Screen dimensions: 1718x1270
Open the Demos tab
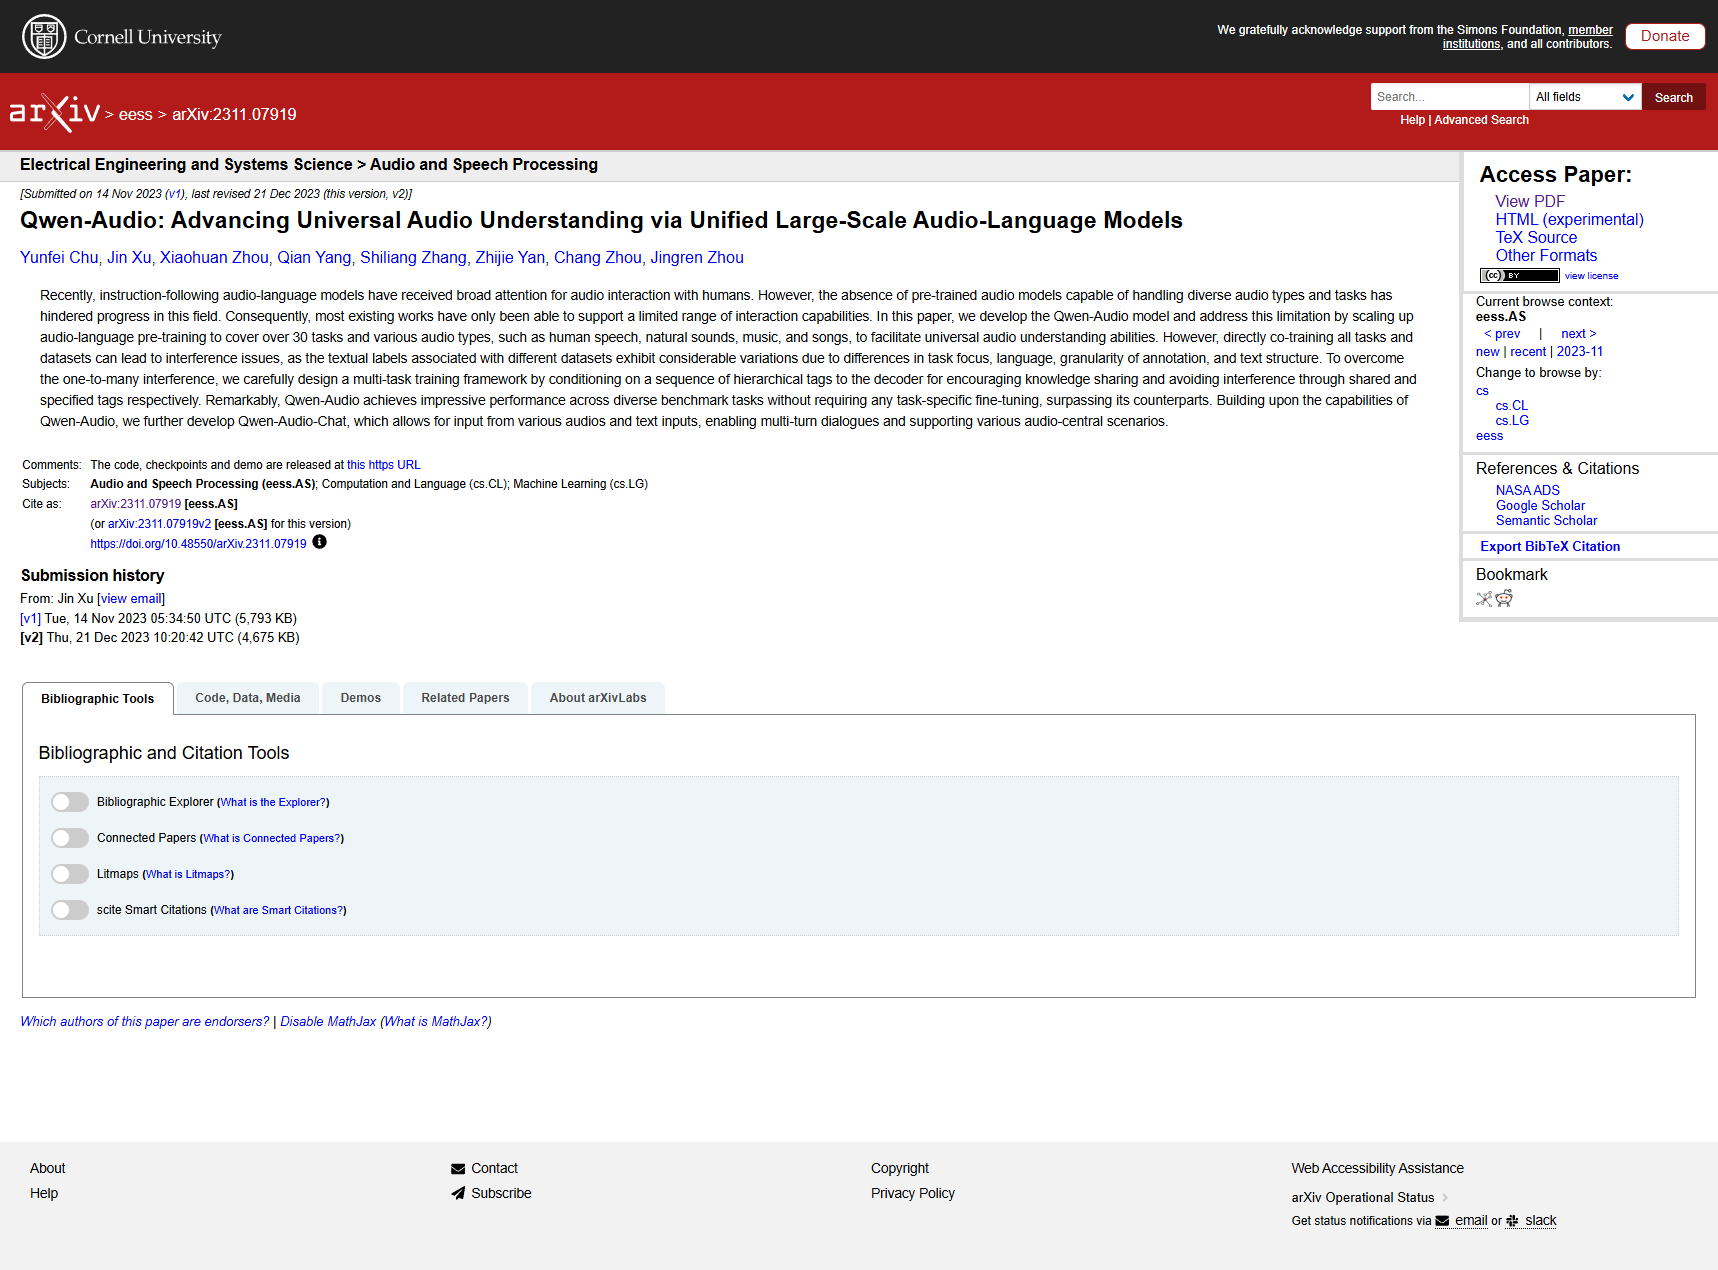tap(361, 698)
